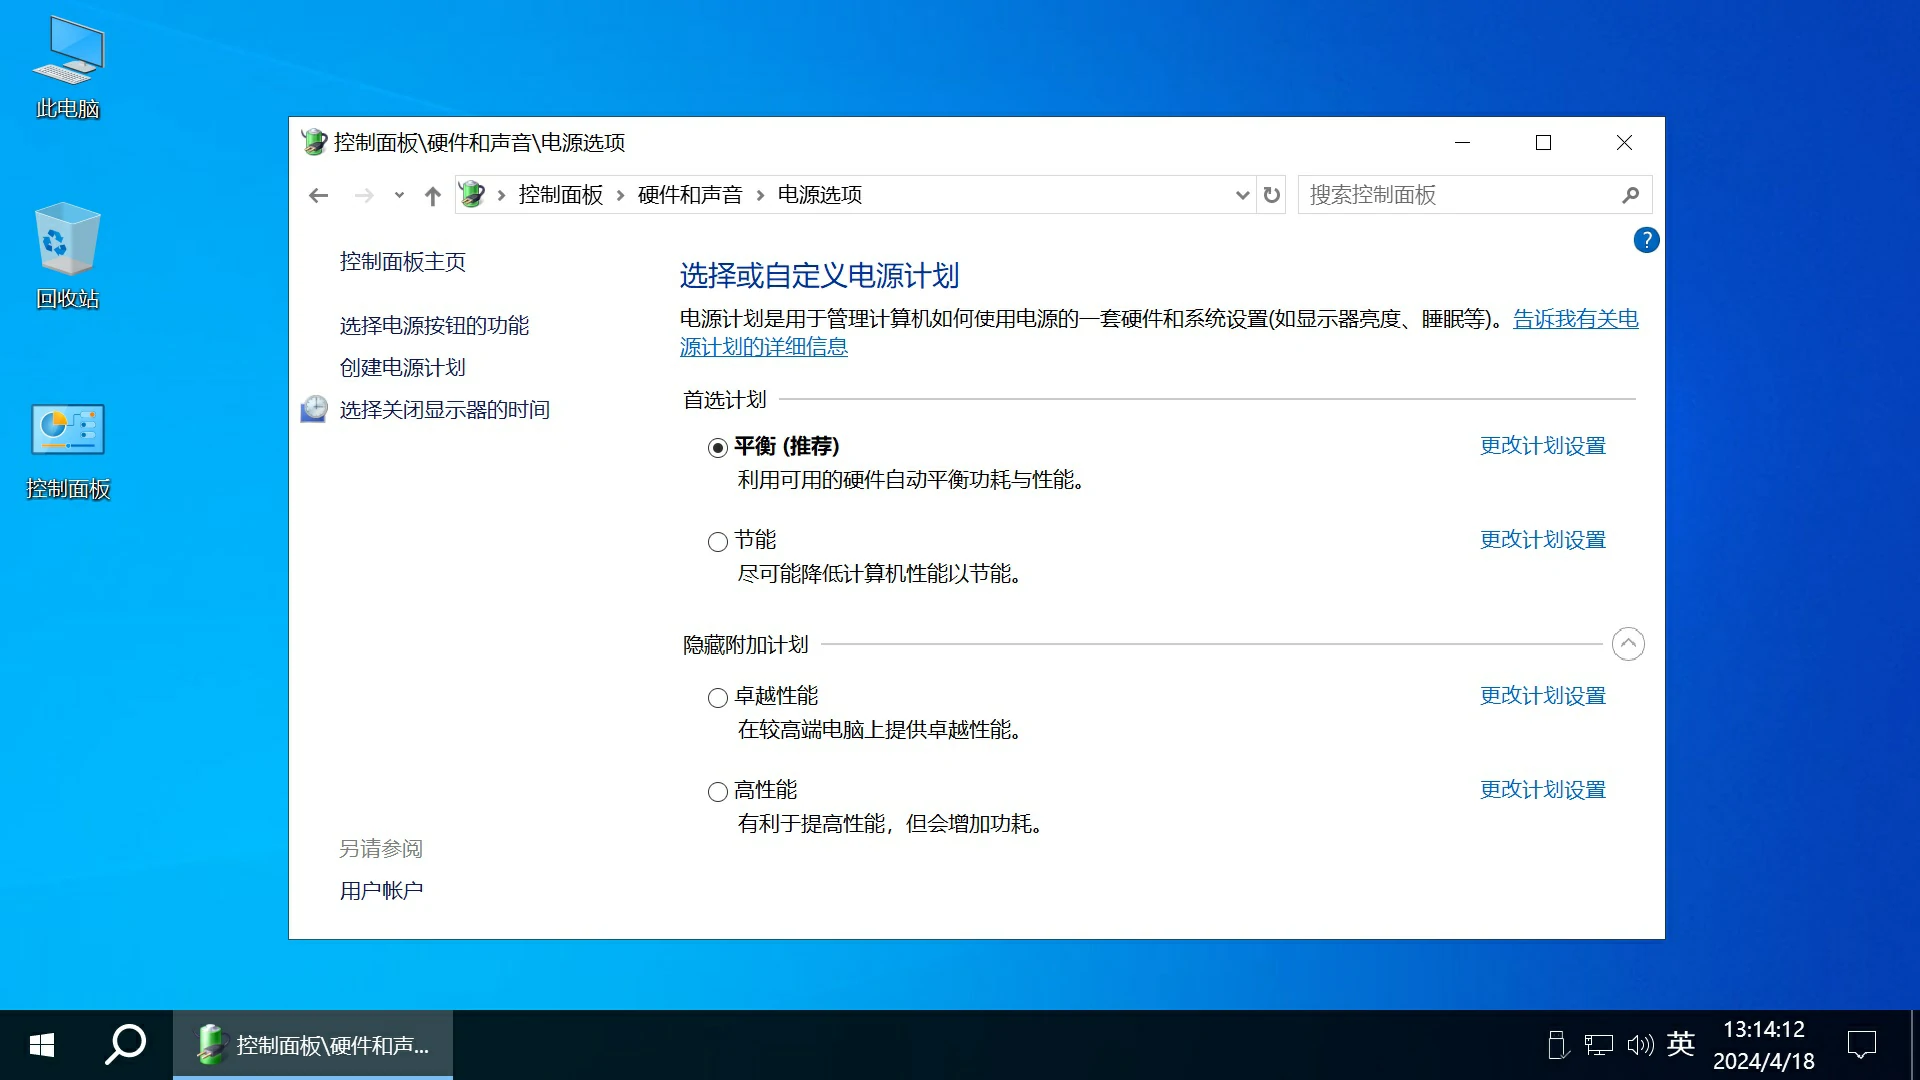The height and width of the screenshot is (1080, 1920).
Task: Select the 高性能 power plan
Action: (x=717, y=792)
